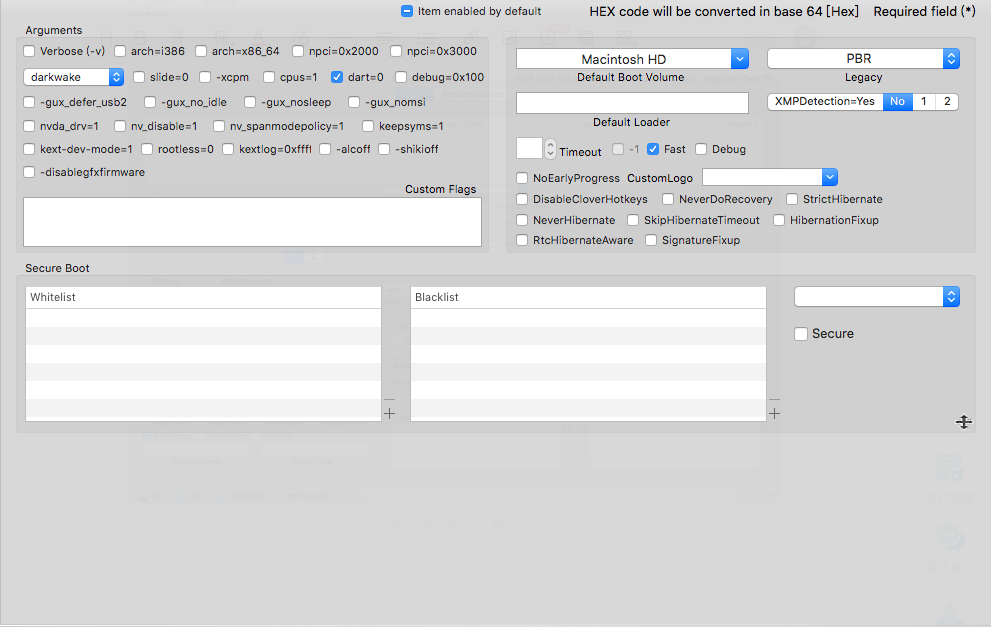Tick the npci=0x3000 checkbox
Viewport: 991px width, 627px height.
point(396,51)
